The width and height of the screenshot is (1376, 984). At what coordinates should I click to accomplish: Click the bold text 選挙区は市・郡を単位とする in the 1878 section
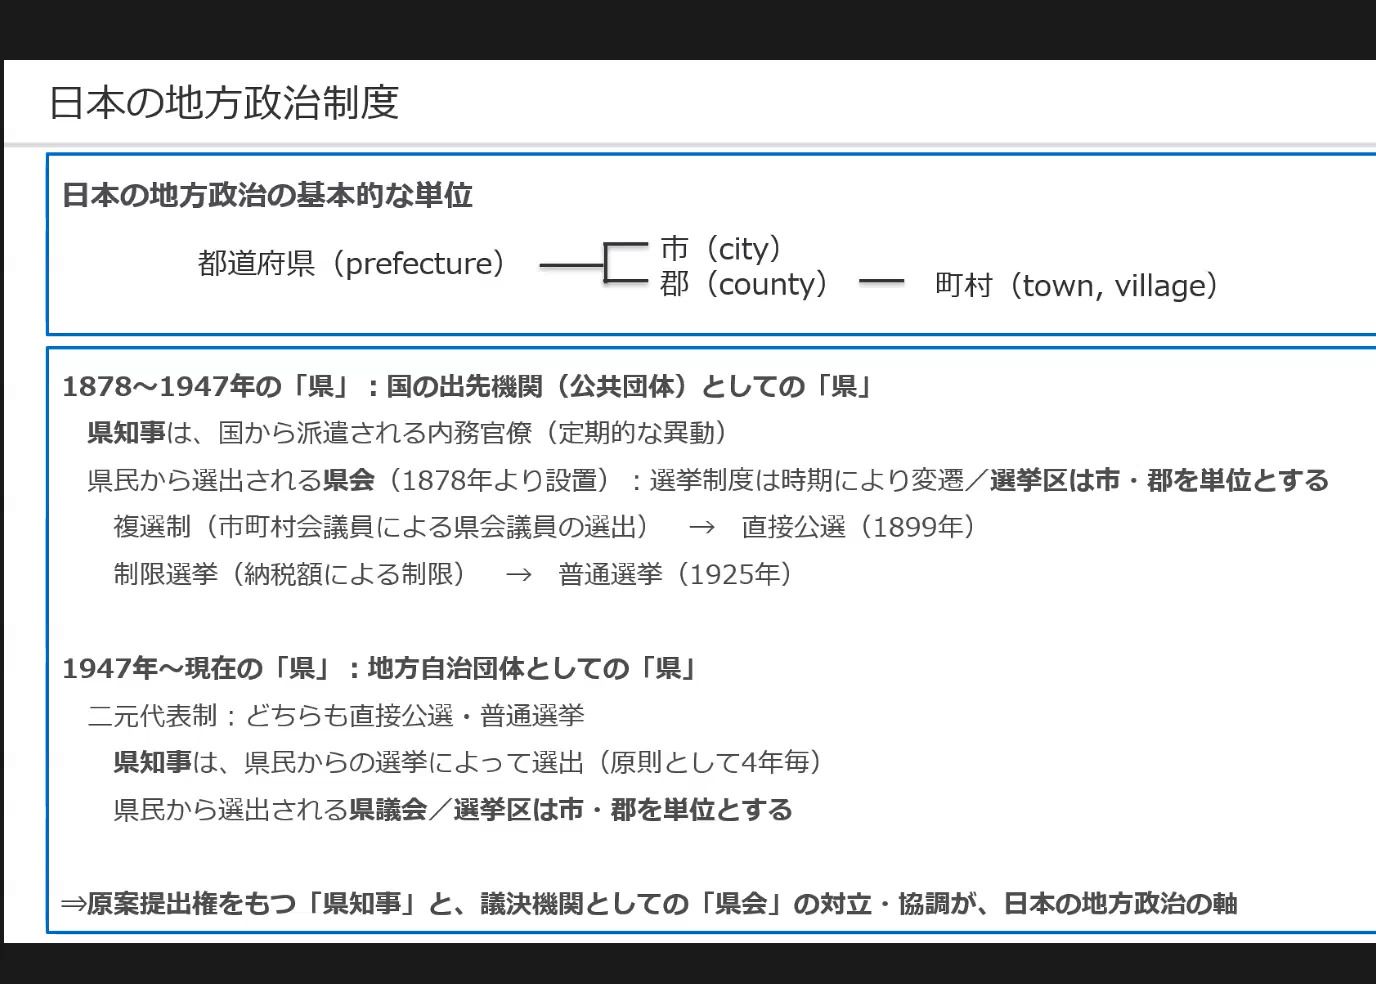point(1159,480)
